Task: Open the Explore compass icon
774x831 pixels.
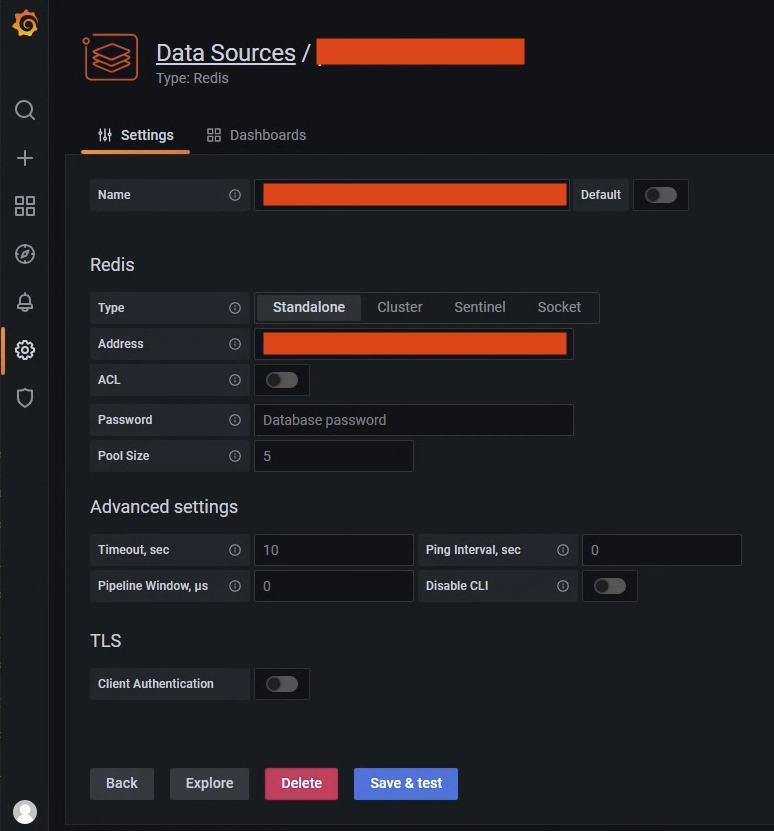Action: click(25, 254)
